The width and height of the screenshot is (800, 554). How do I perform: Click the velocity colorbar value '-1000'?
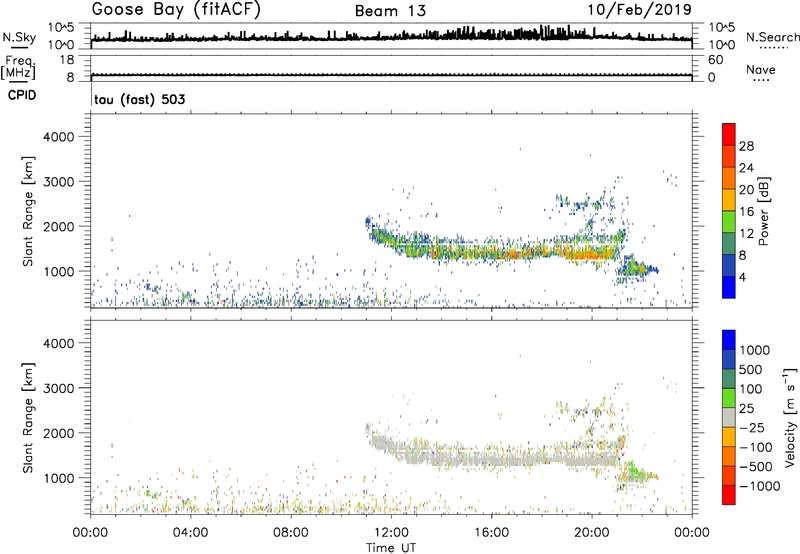[x=760, y=486]
